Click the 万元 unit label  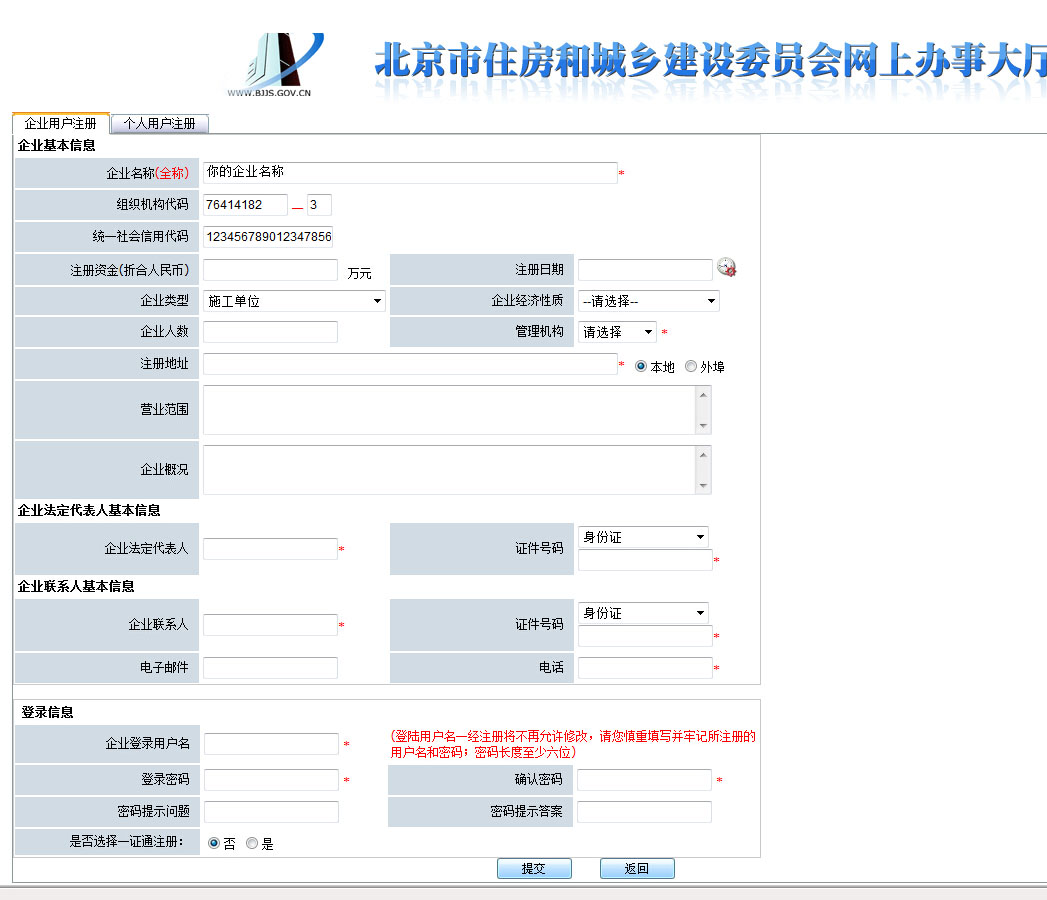(x=359, y=274)
